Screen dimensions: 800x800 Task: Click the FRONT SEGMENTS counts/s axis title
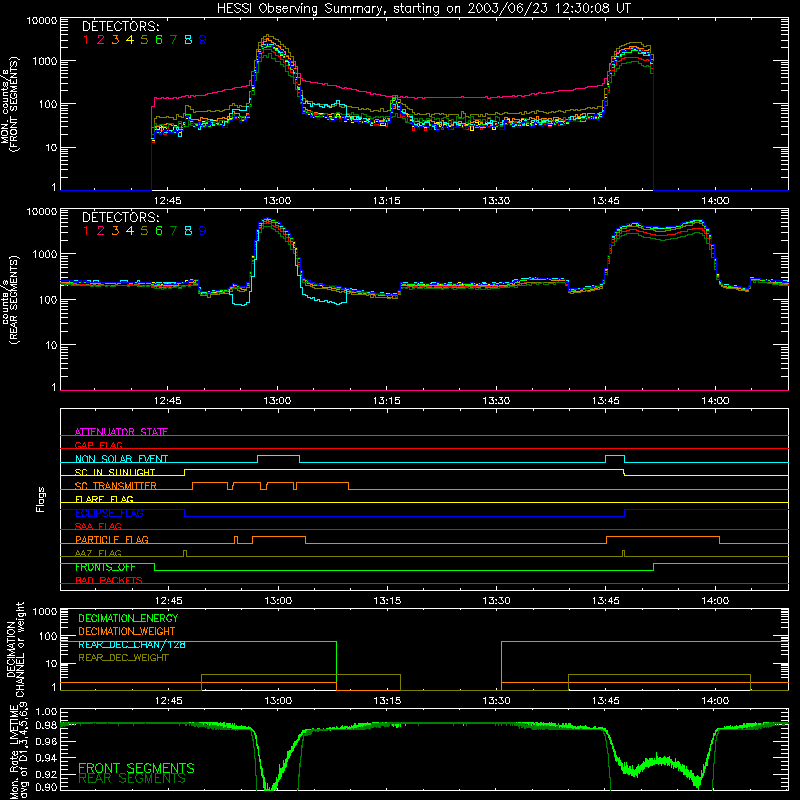tap(9, 105)
